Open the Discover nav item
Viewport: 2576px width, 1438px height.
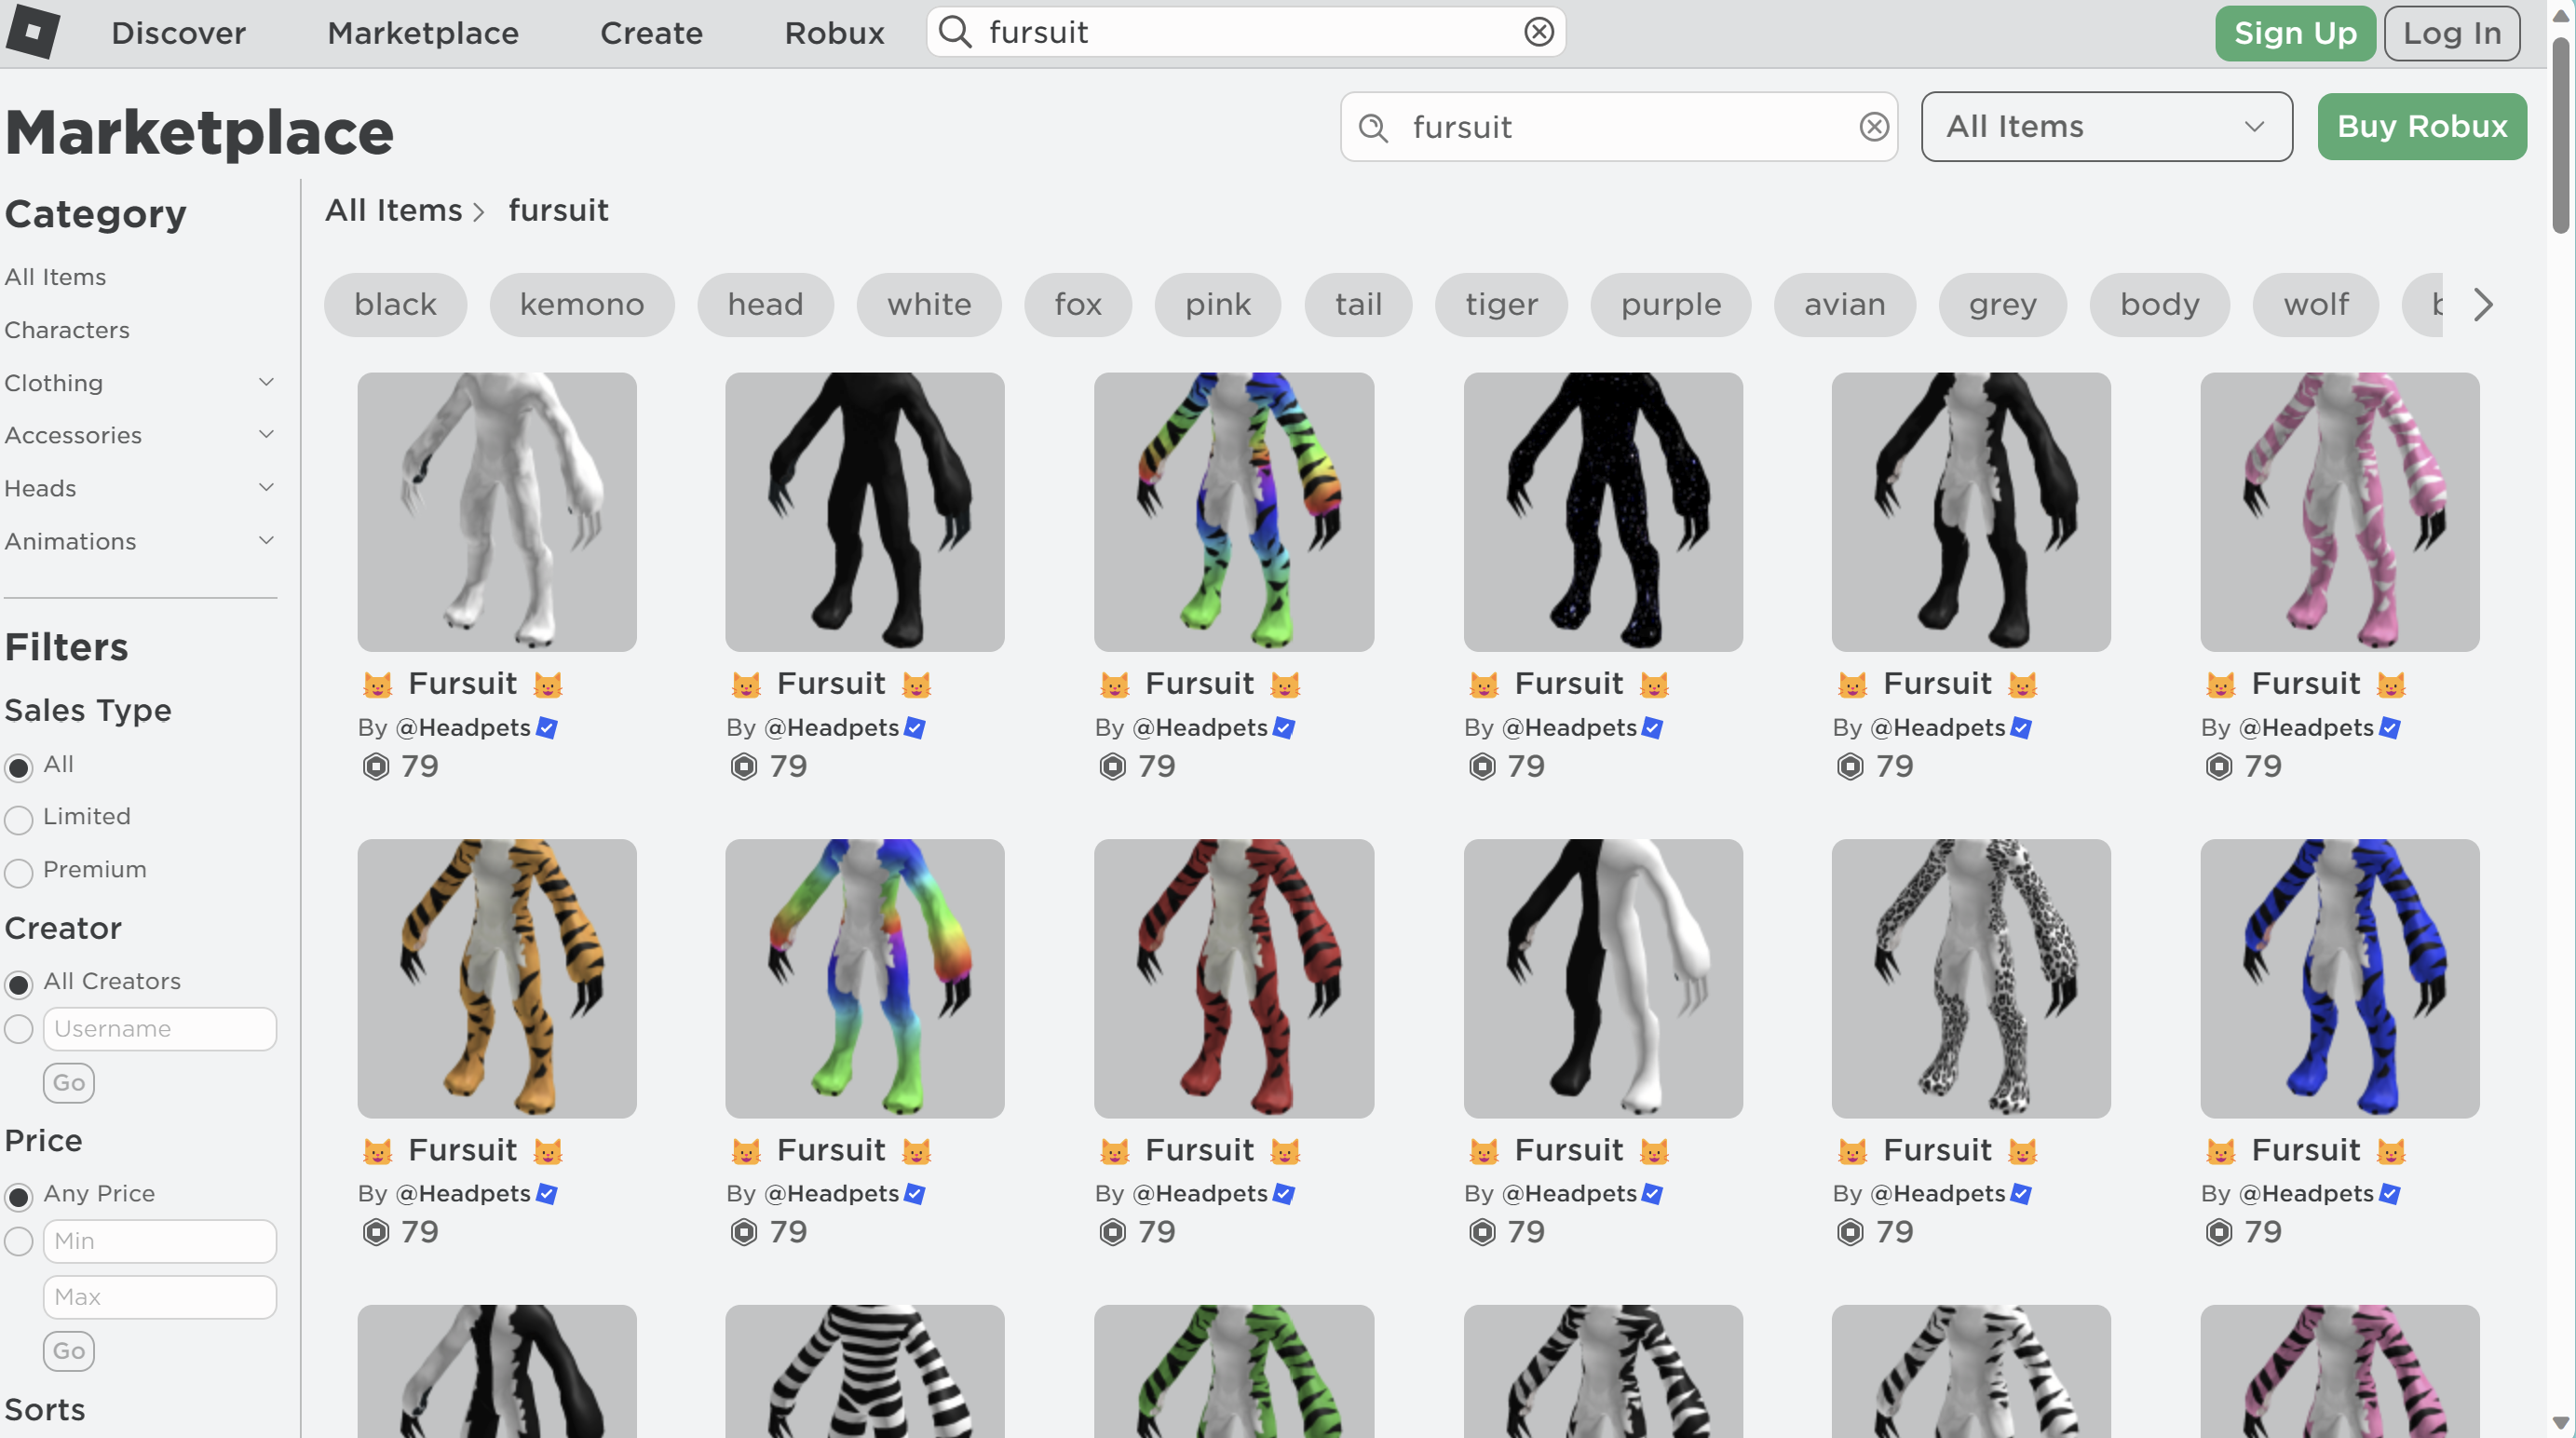(178, 33)
